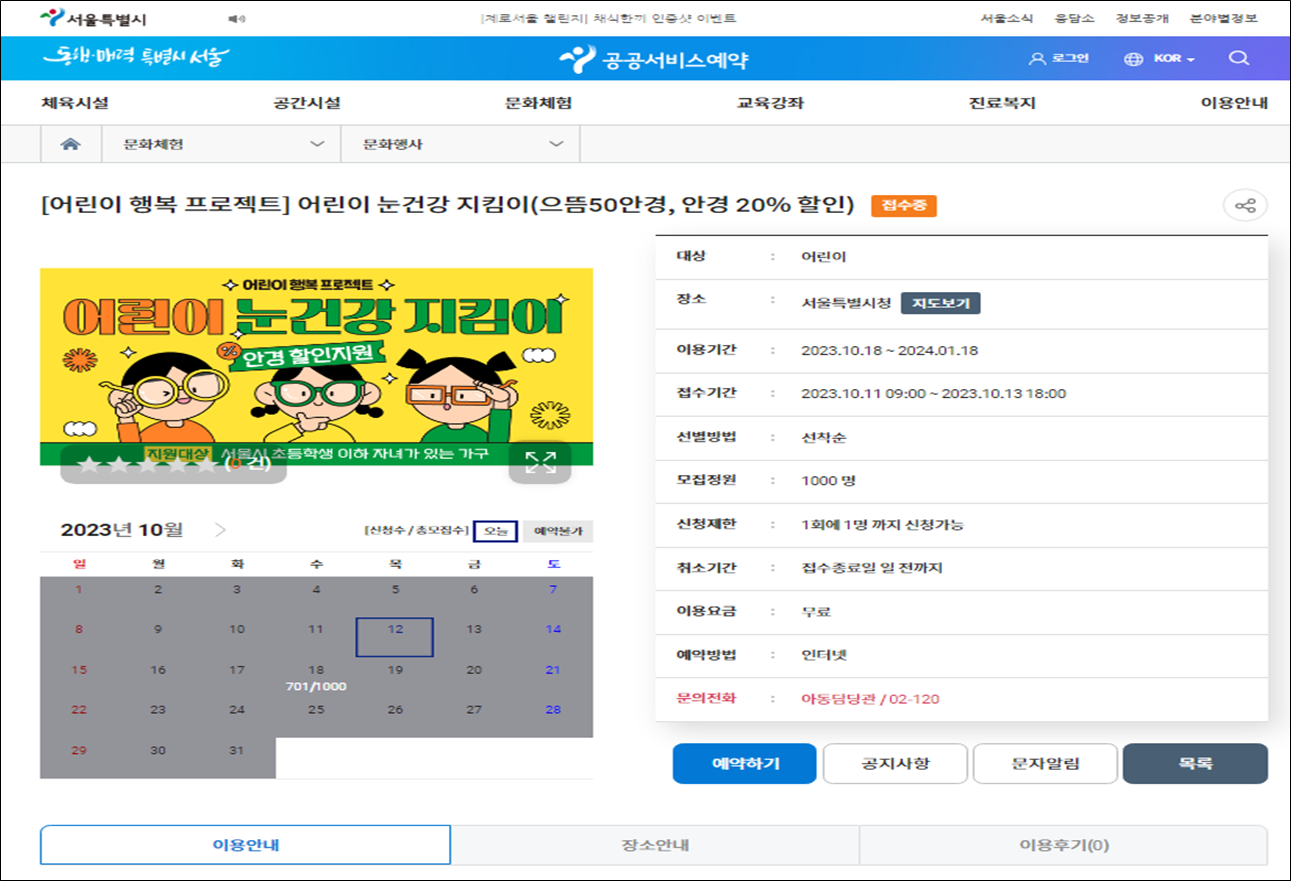Switch to the 장소안내 tab
Screen dimensions: 1291x881
[x=655, y=845]
